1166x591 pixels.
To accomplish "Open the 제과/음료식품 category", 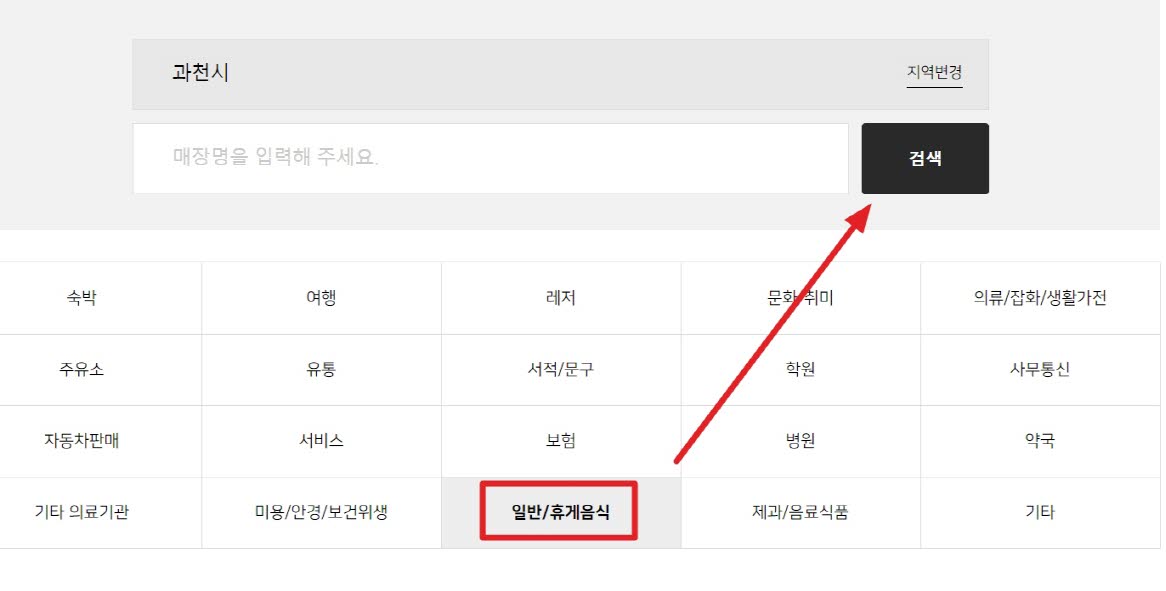I will pos(801,512).
